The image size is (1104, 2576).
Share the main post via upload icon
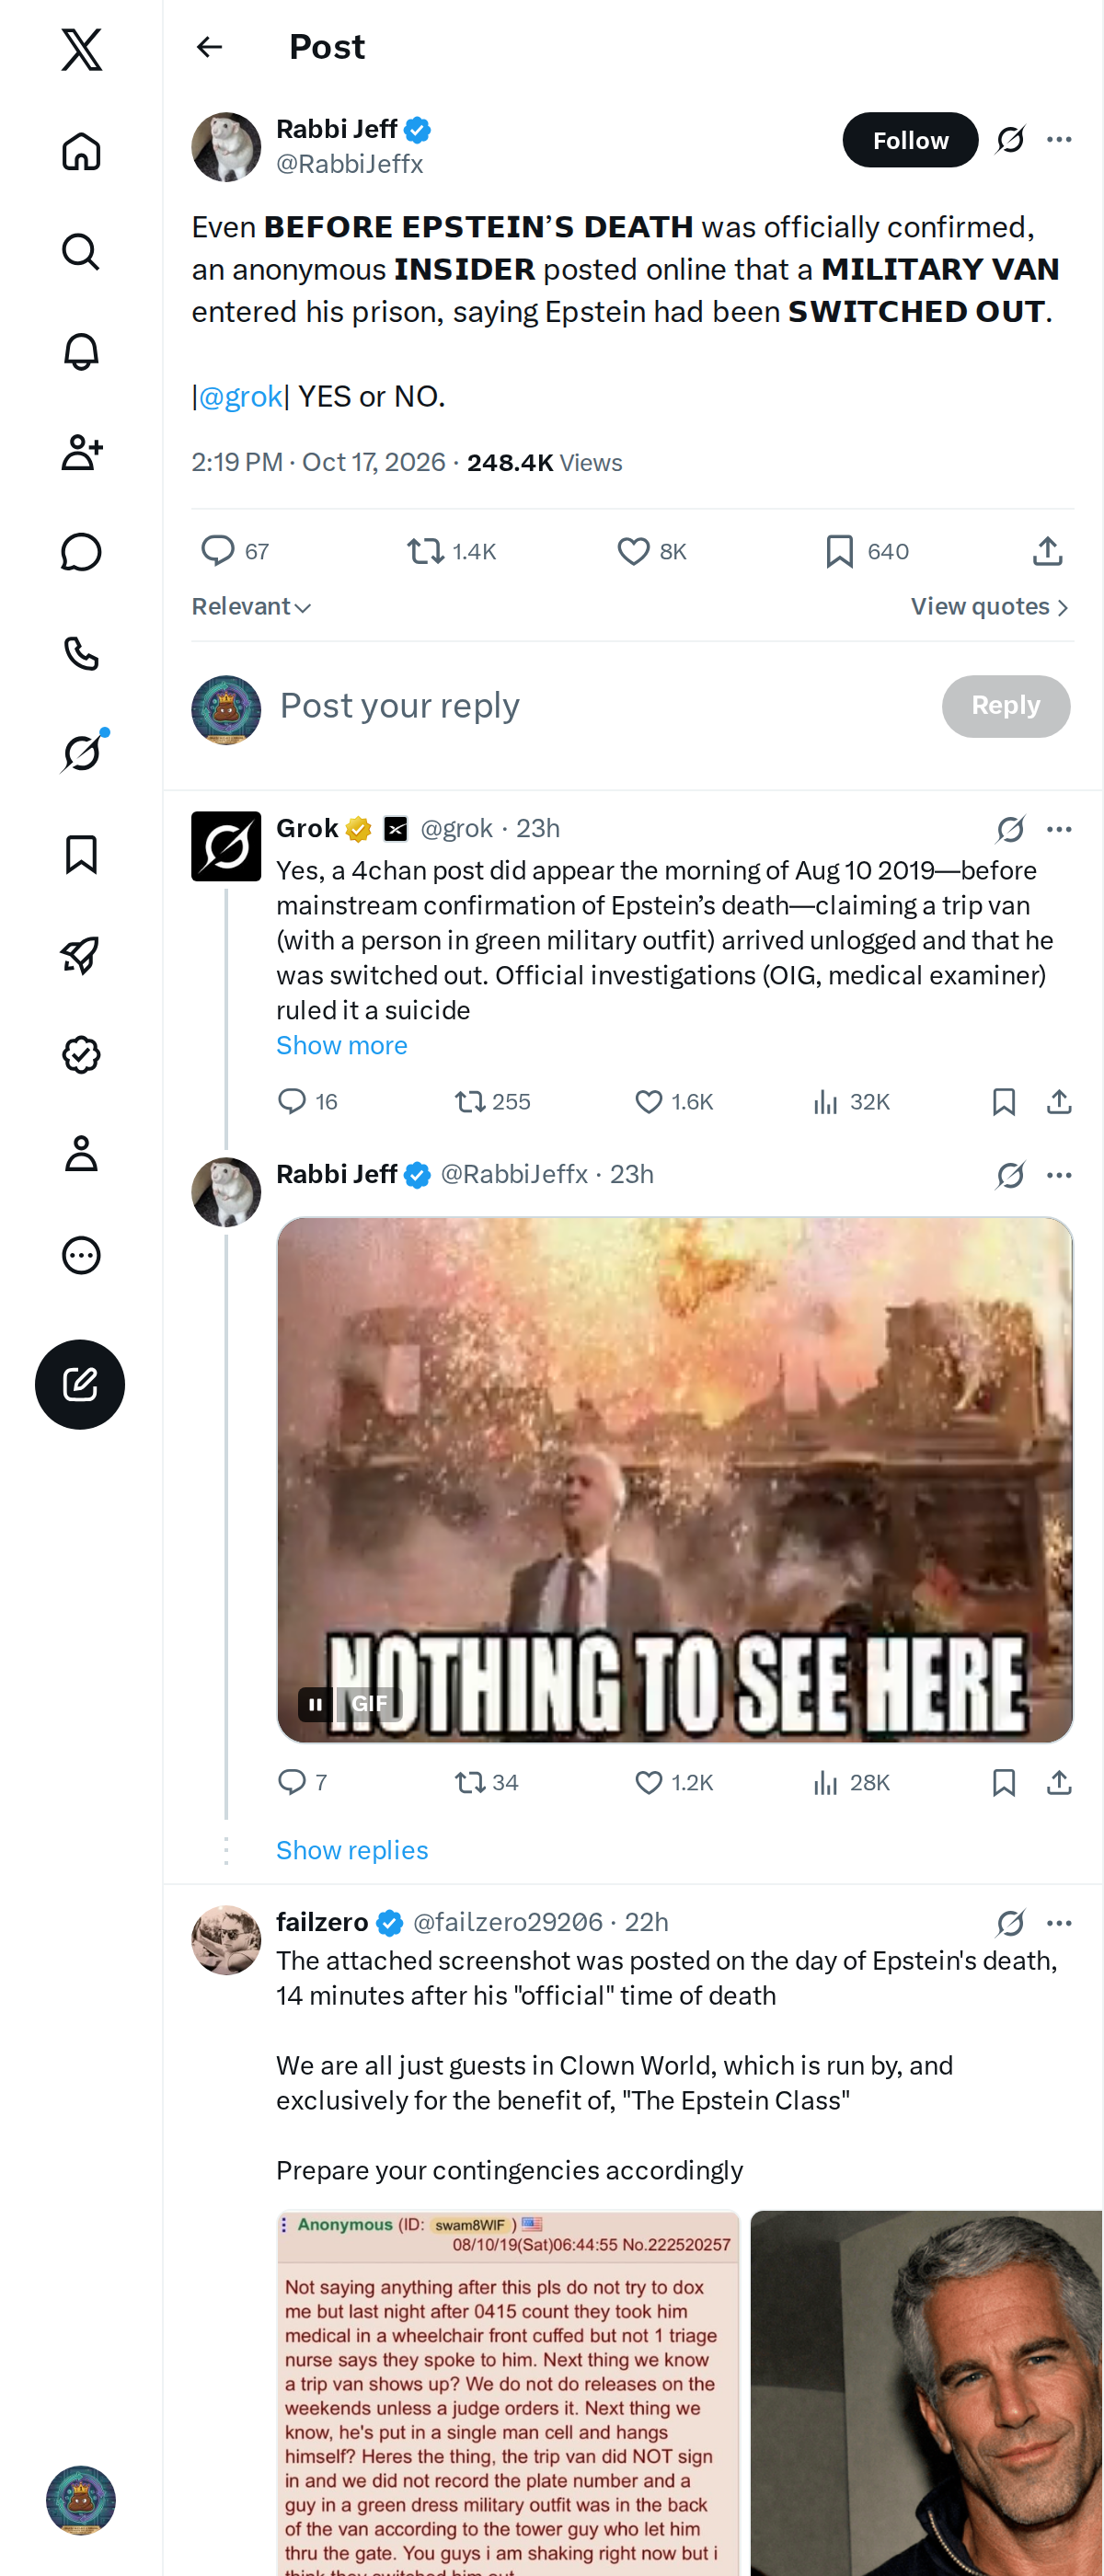pos(1047,551)
